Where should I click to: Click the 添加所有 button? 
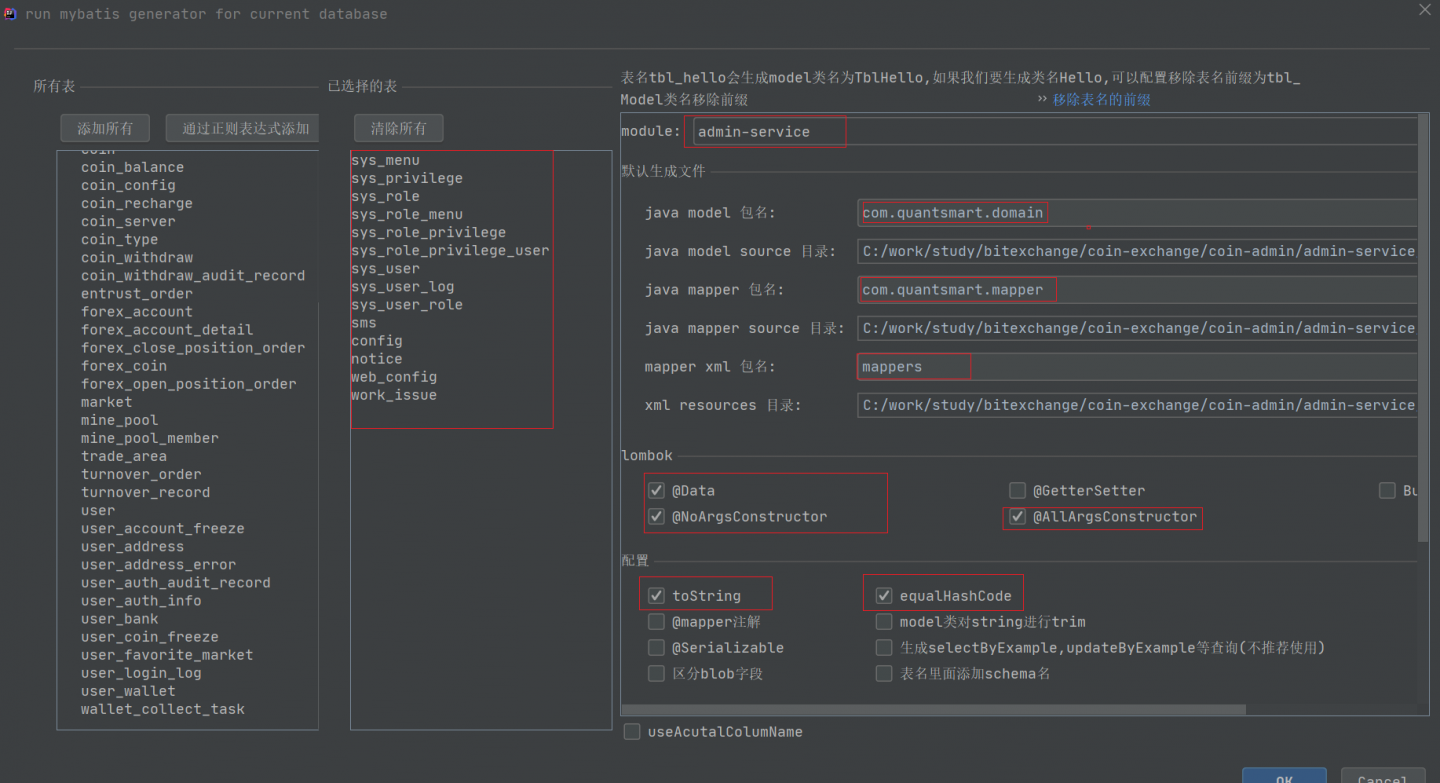(105, 128)
